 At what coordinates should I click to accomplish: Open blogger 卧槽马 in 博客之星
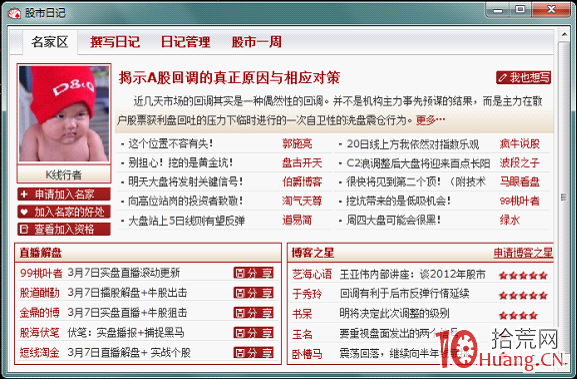307,354
